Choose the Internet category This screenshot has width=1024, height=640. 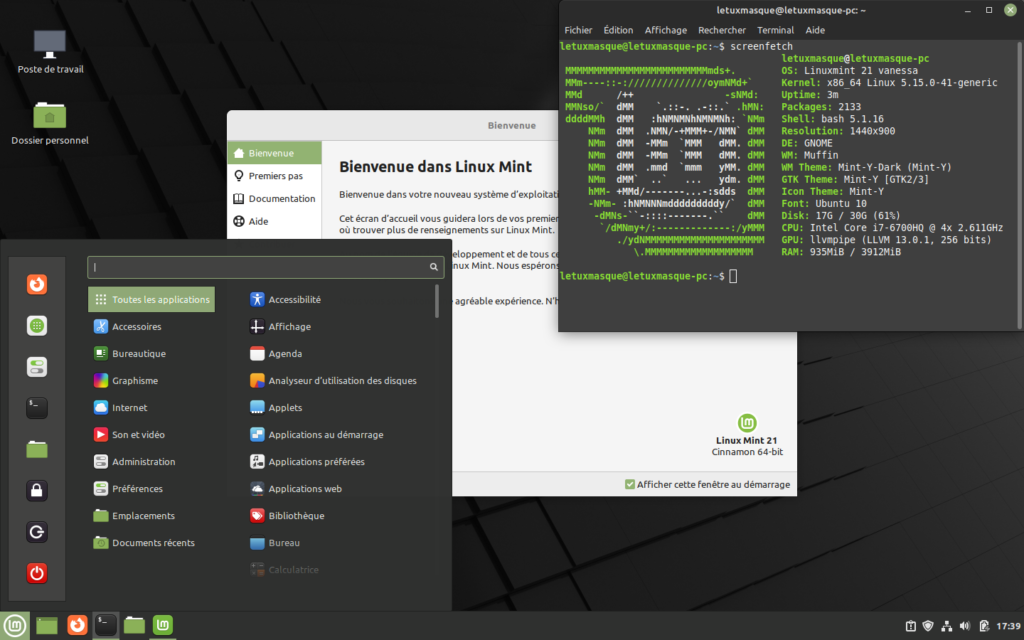coord(121,408)
